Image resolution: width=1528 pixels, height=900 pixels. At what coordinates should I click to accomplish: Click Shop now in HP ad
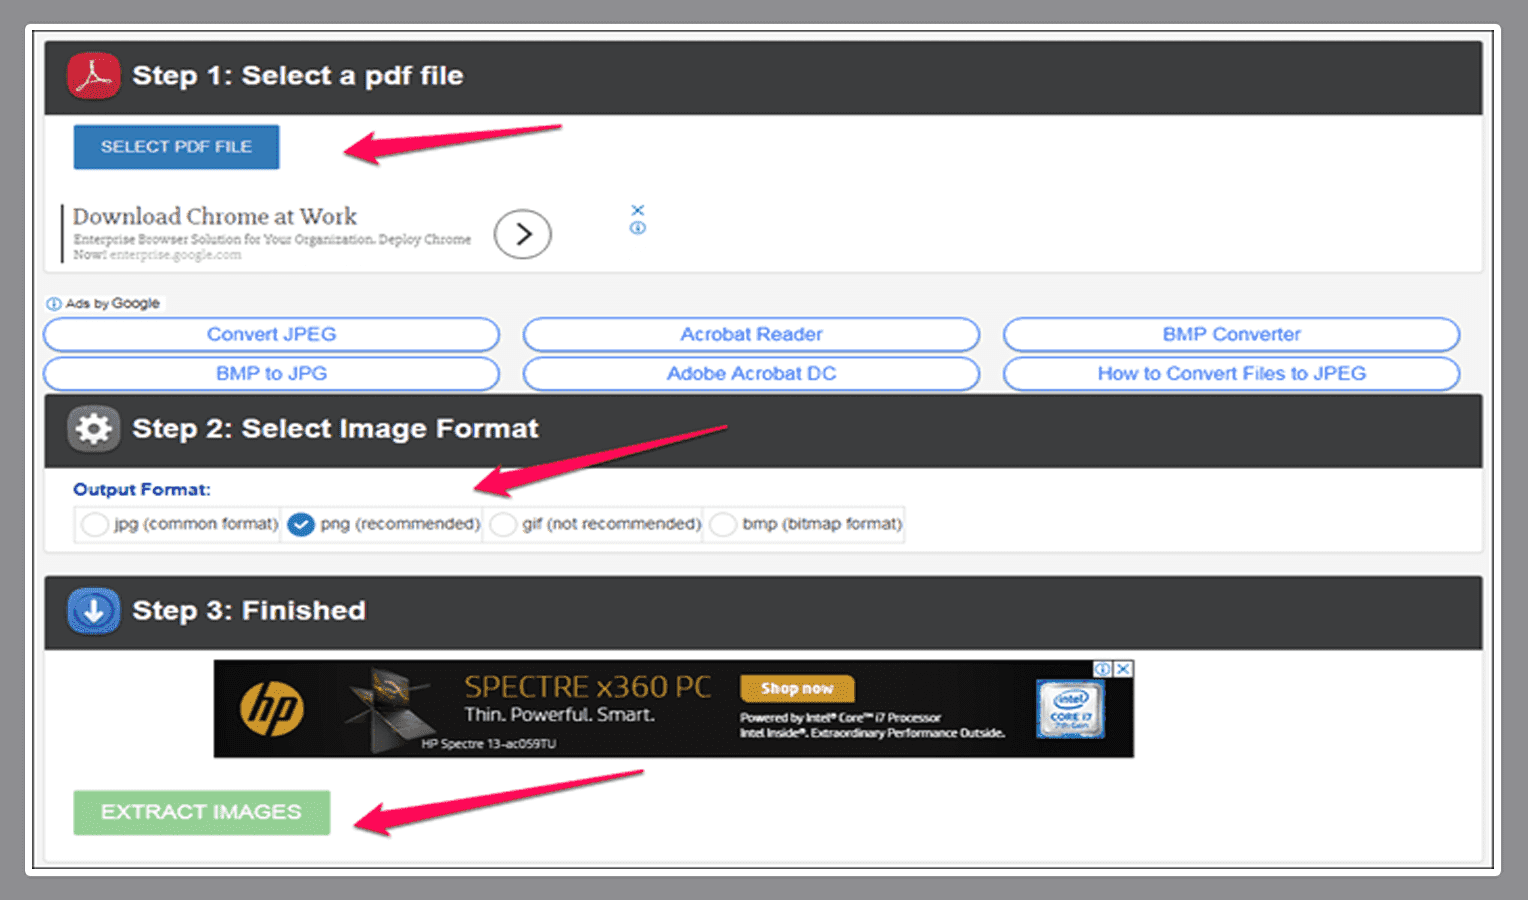(x=797, y=689)
